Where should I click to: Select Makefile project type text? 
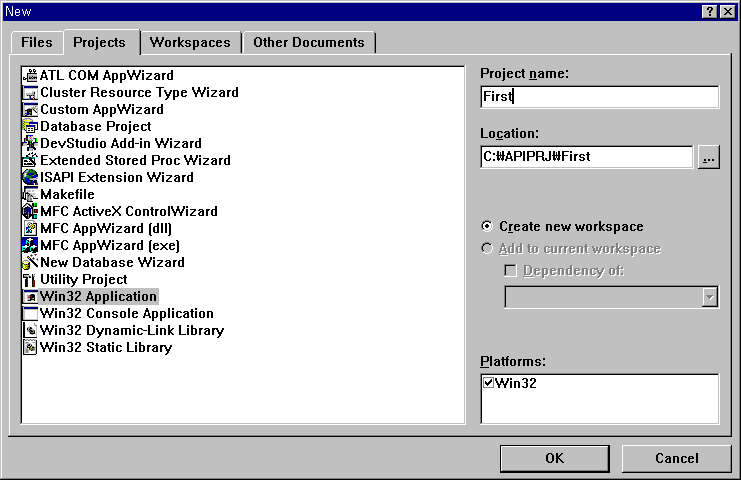(x=68, y=195)
